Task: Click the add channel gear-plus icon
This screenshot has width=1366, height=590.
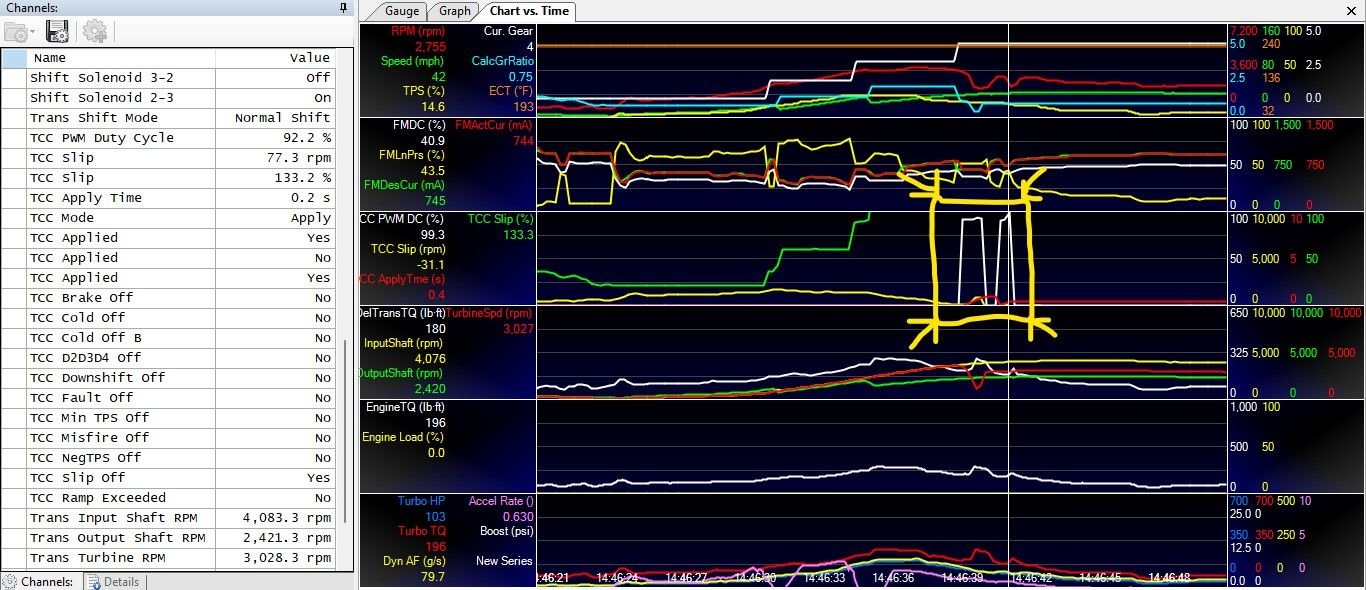Action: point(95,31)
